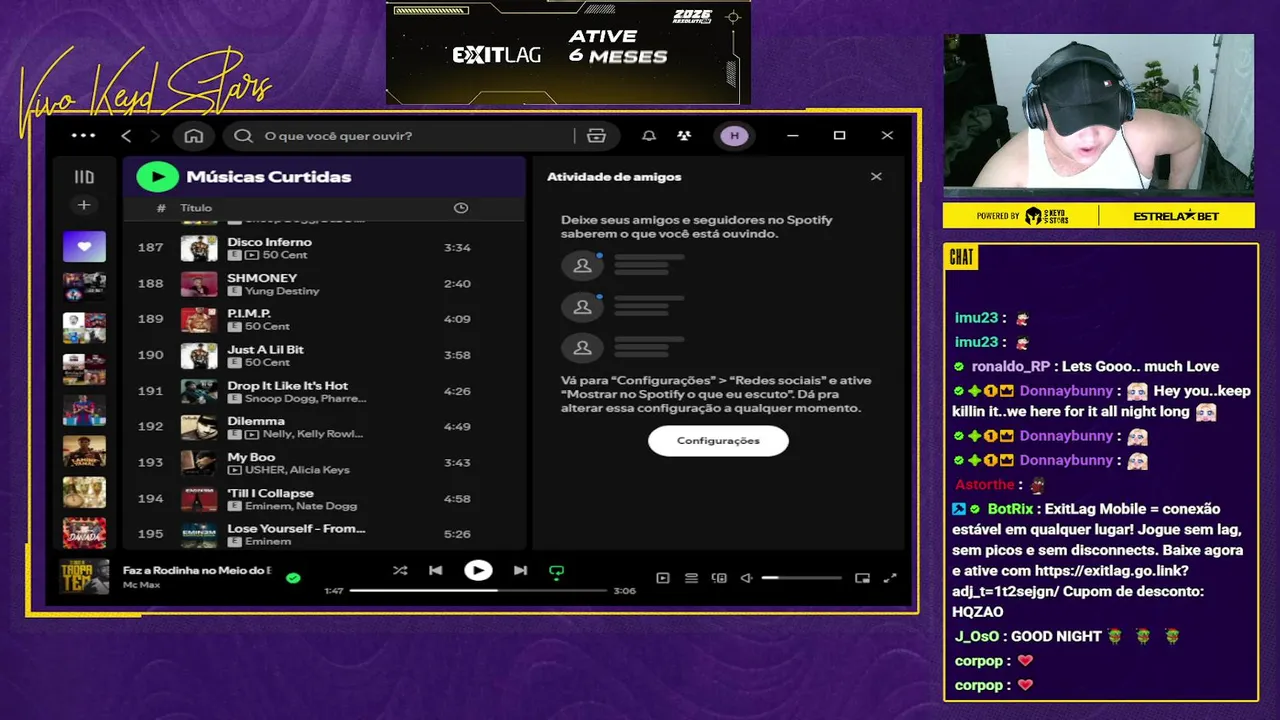Open the profile avatar 'H' menu

[x=734, y=135]
